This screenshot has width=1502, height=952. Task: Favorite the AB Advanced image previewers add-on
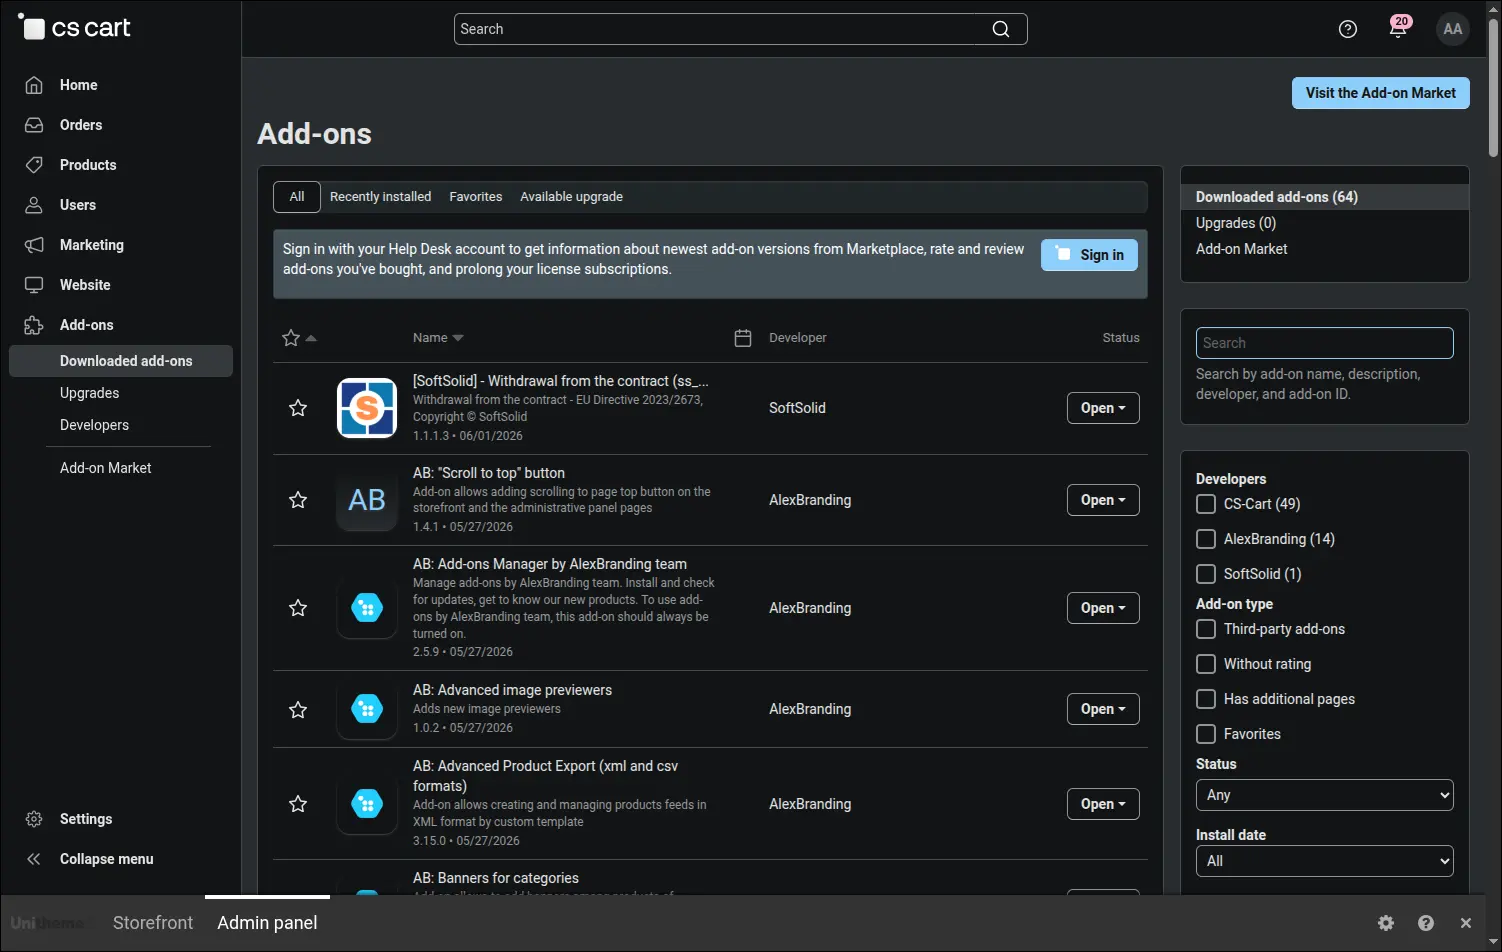[x=298, y=710]
